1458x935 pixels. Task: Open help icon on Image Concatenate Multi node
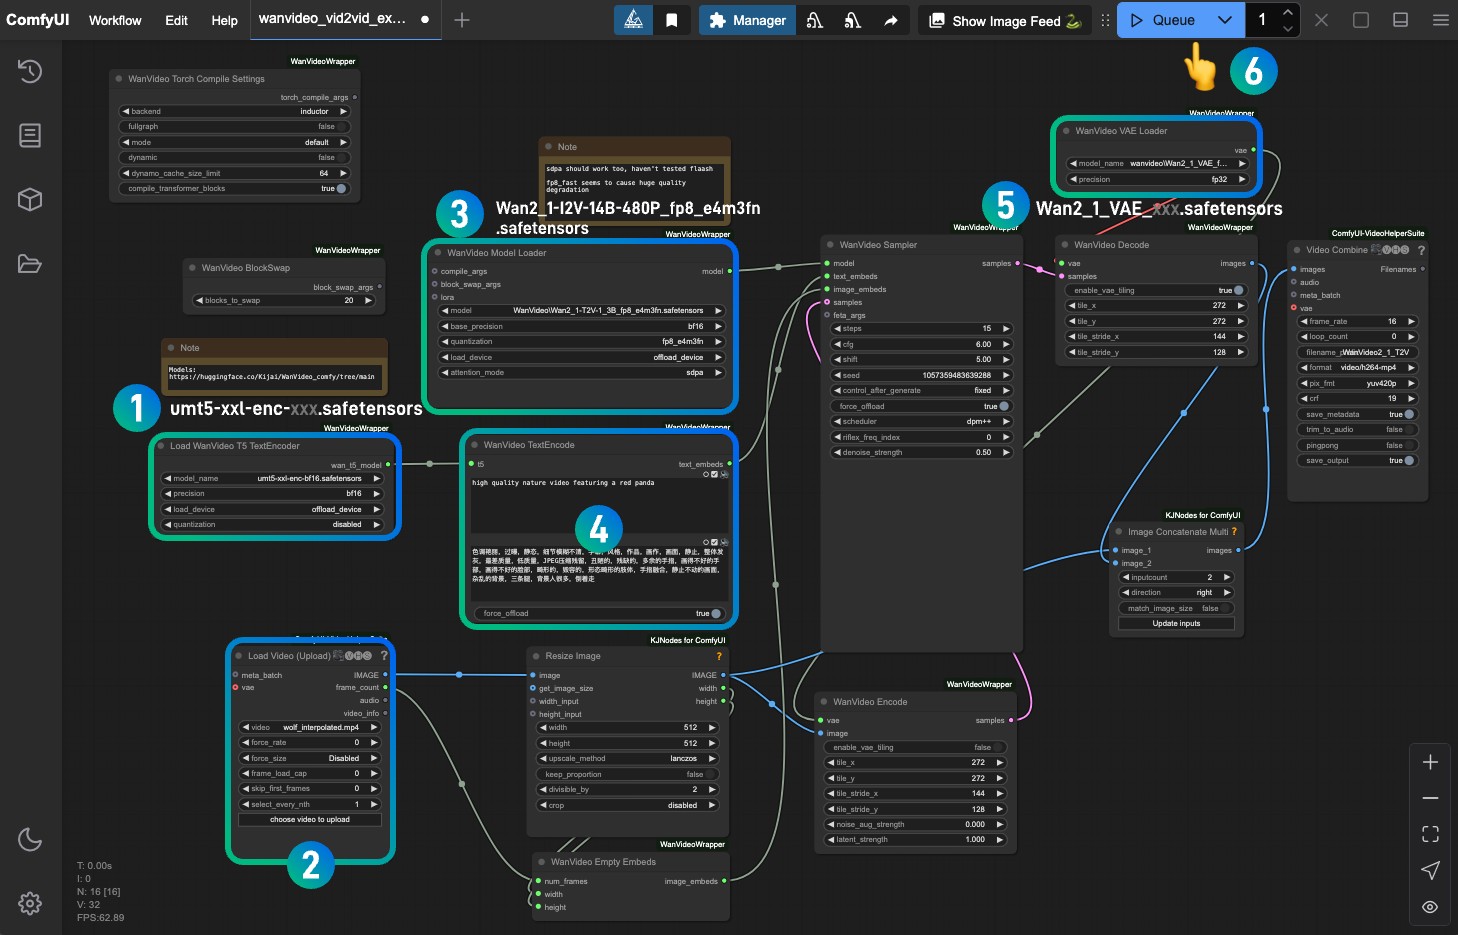(1234, 531)
